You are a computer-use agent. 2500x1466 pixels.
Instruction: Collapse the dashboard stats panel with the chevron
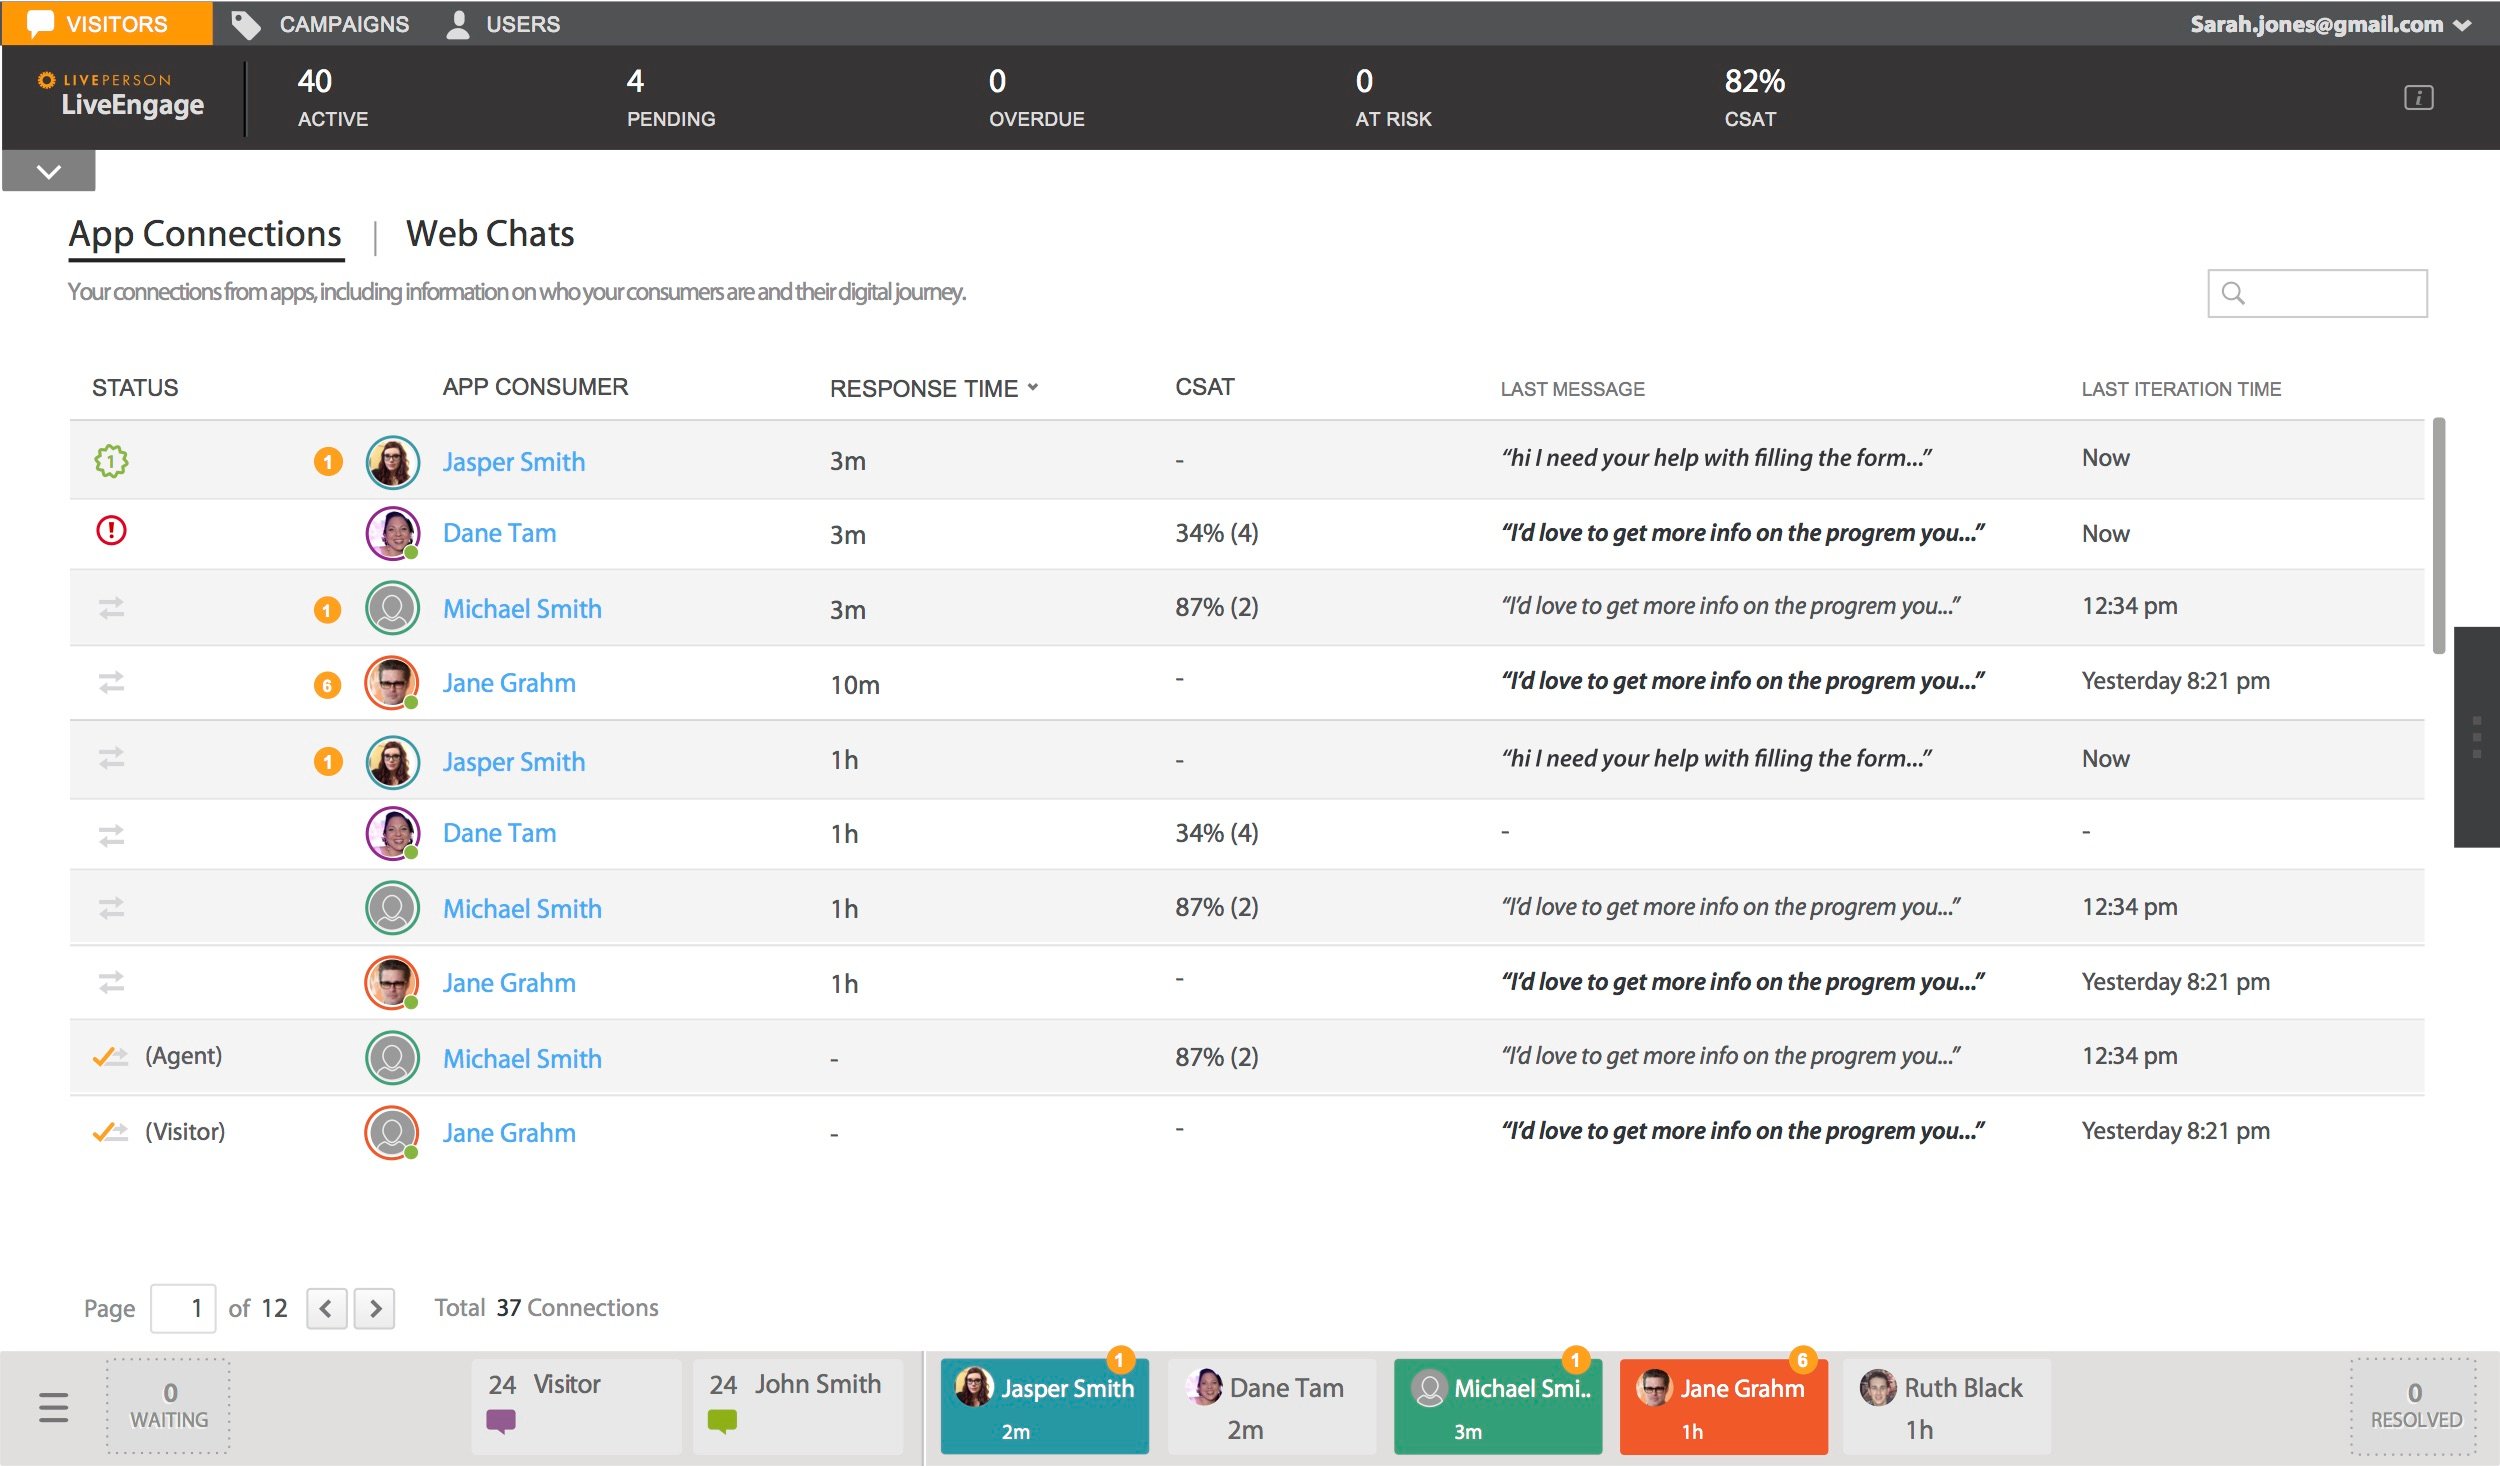tap(47, 170)
